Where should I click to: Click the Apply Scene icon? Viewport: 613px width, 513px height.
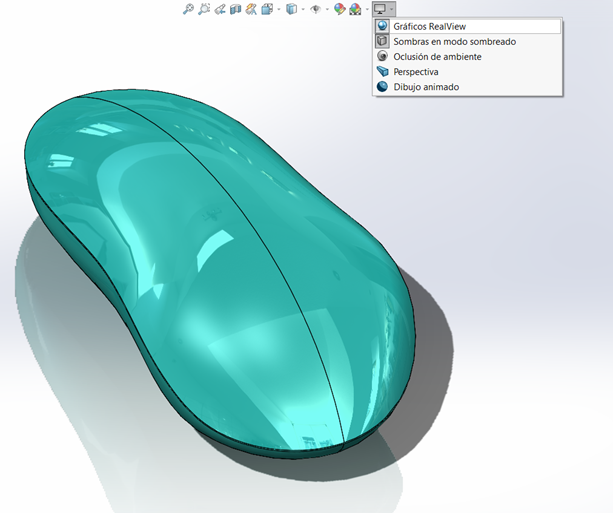[355, 9]
